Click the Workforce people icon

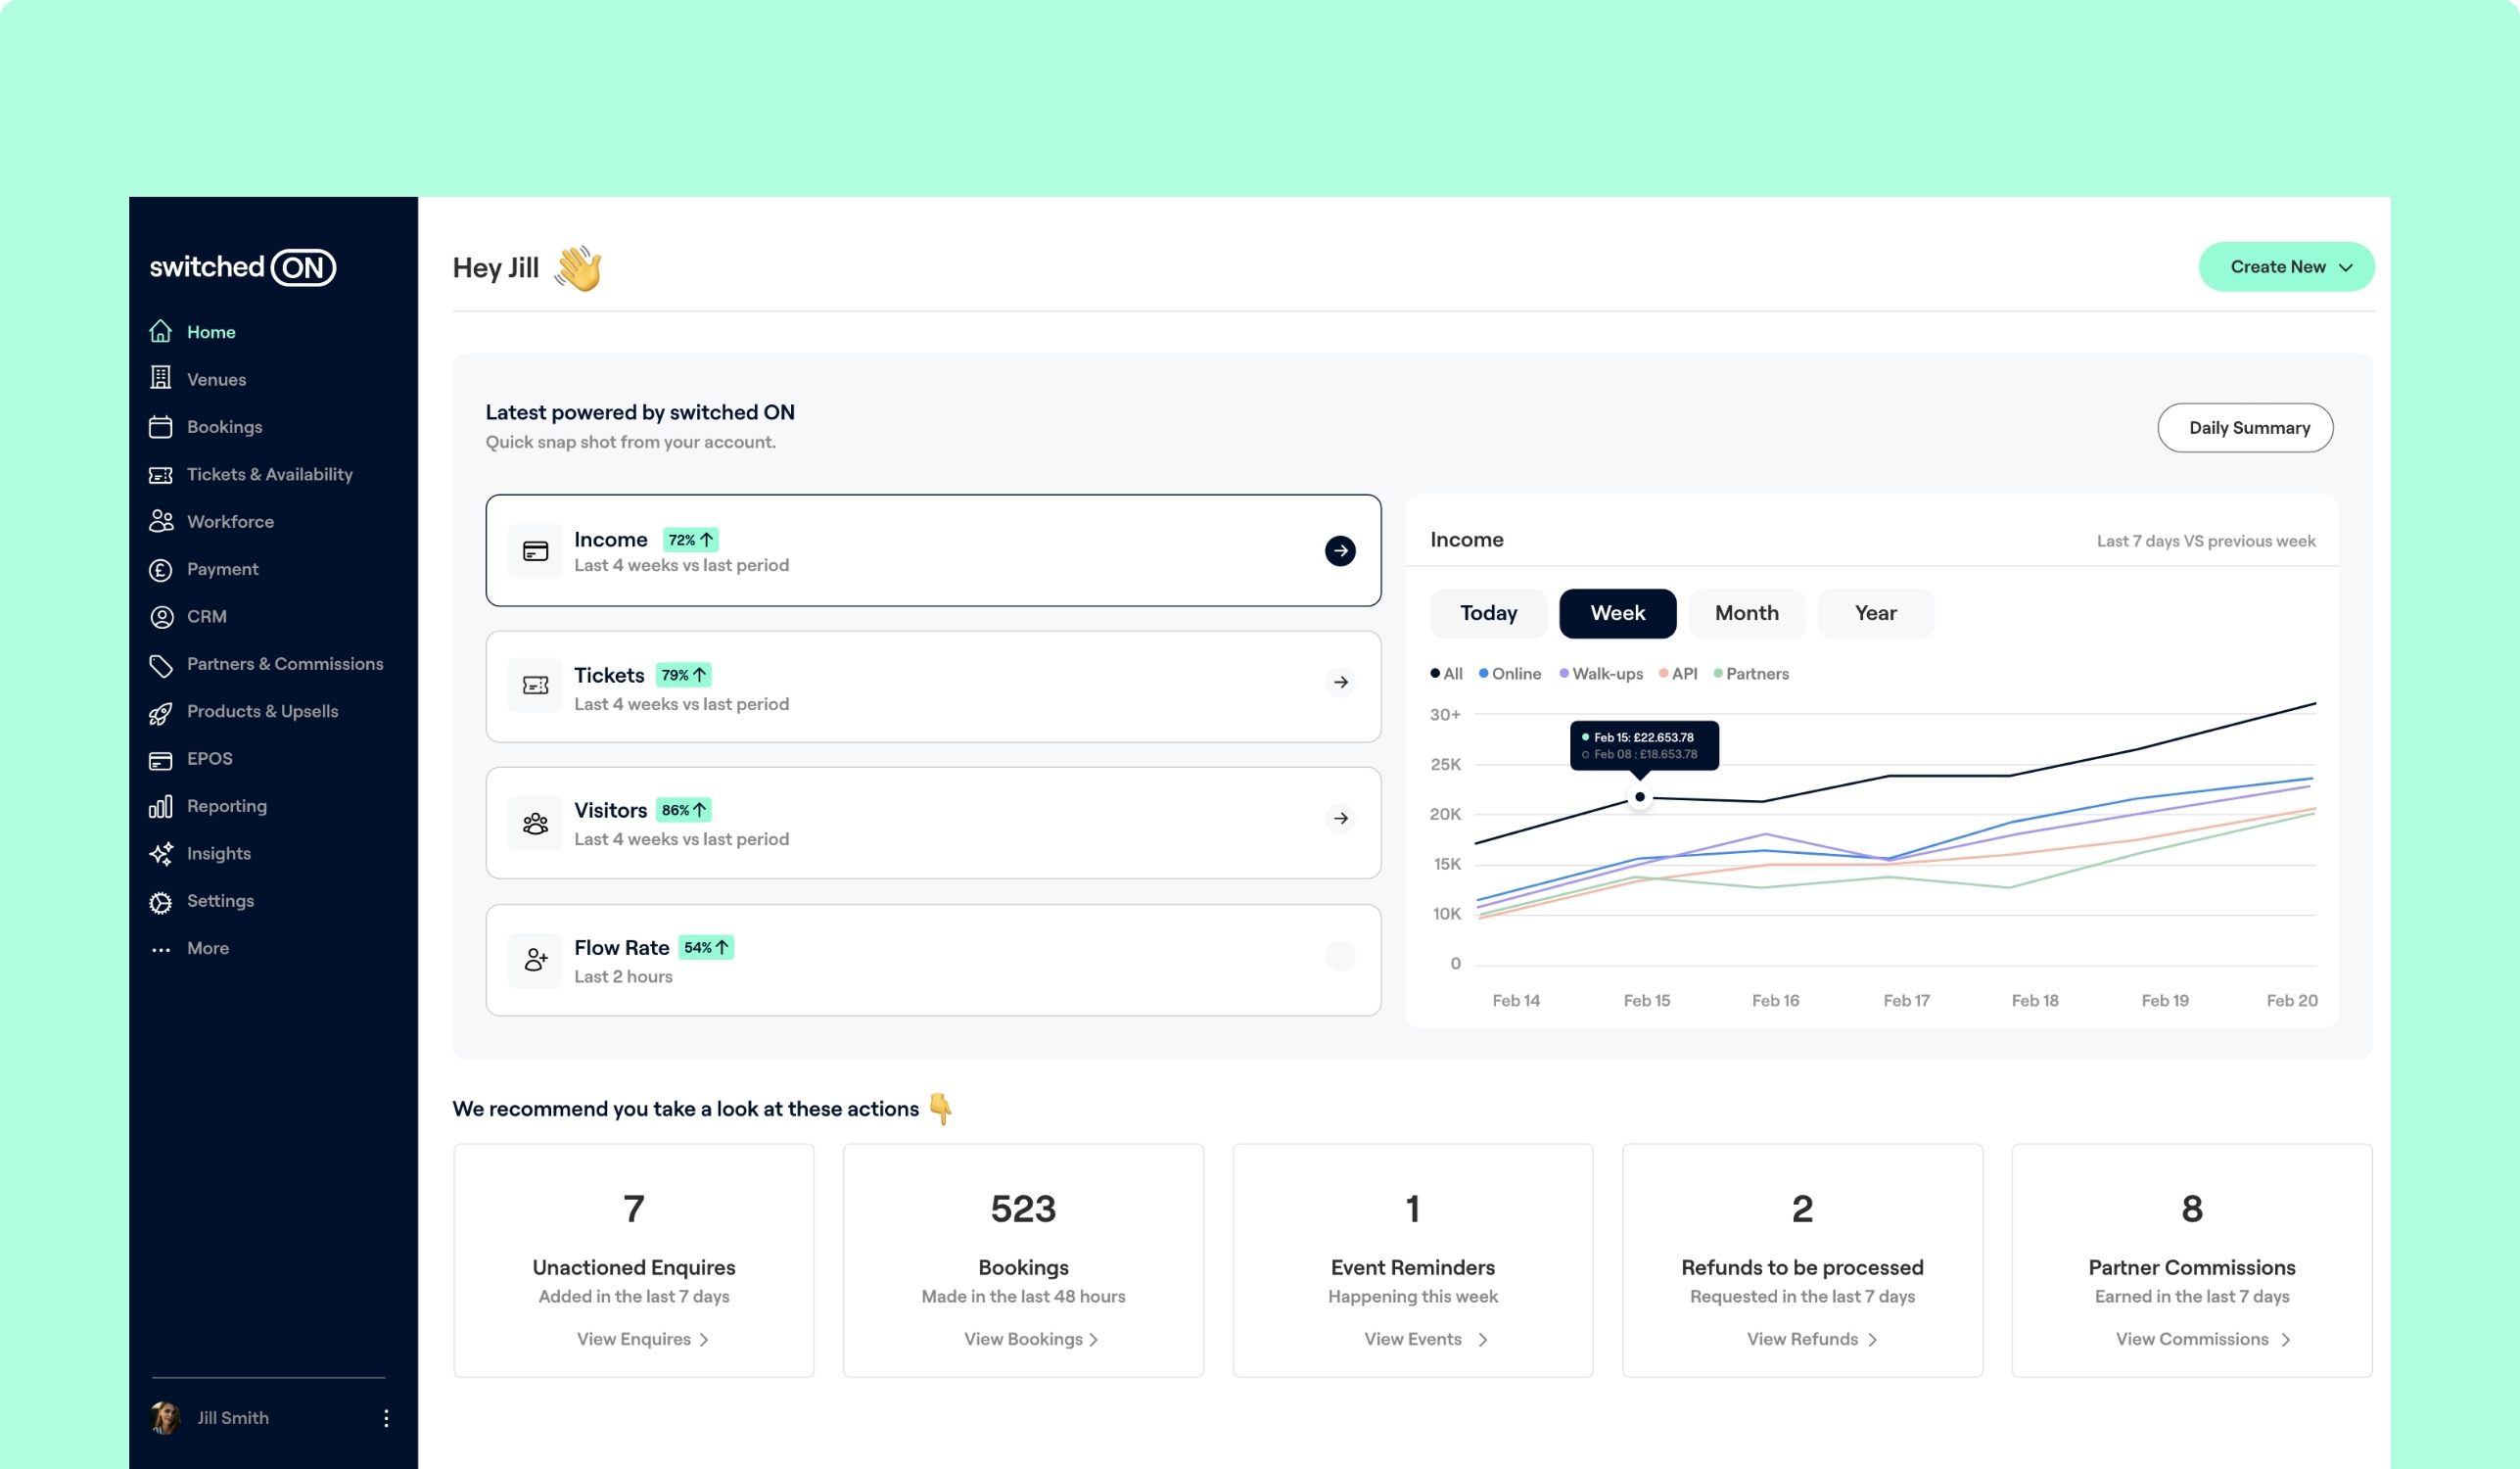(x=160, y=521)
